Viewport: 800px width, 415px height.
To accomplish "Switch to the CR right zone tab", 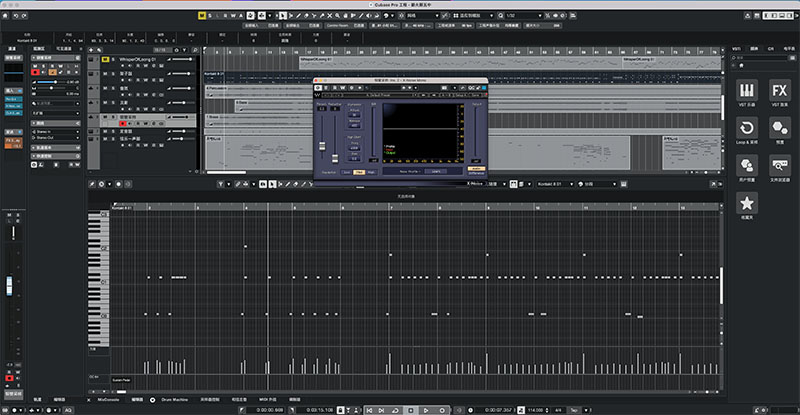I will [x=770, y=48].
